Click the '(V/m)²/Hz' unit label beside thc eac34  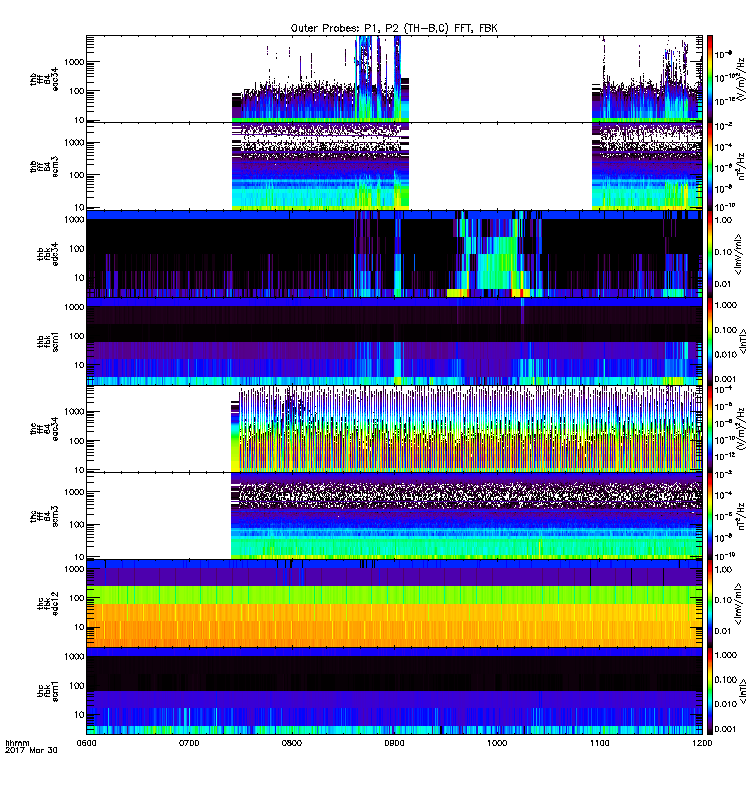click(x=742, y=429)
